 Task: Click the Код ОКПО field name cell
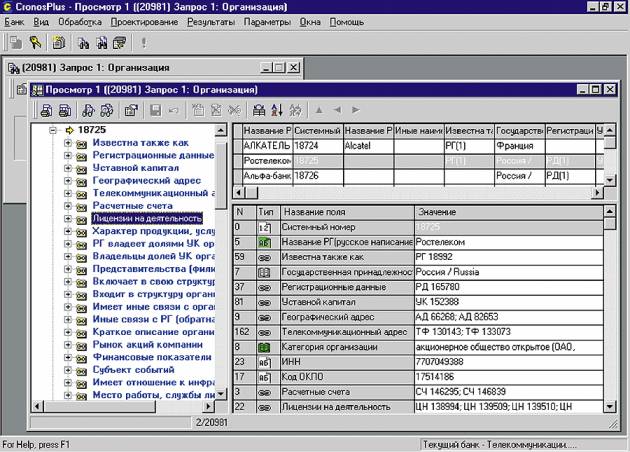347,377
